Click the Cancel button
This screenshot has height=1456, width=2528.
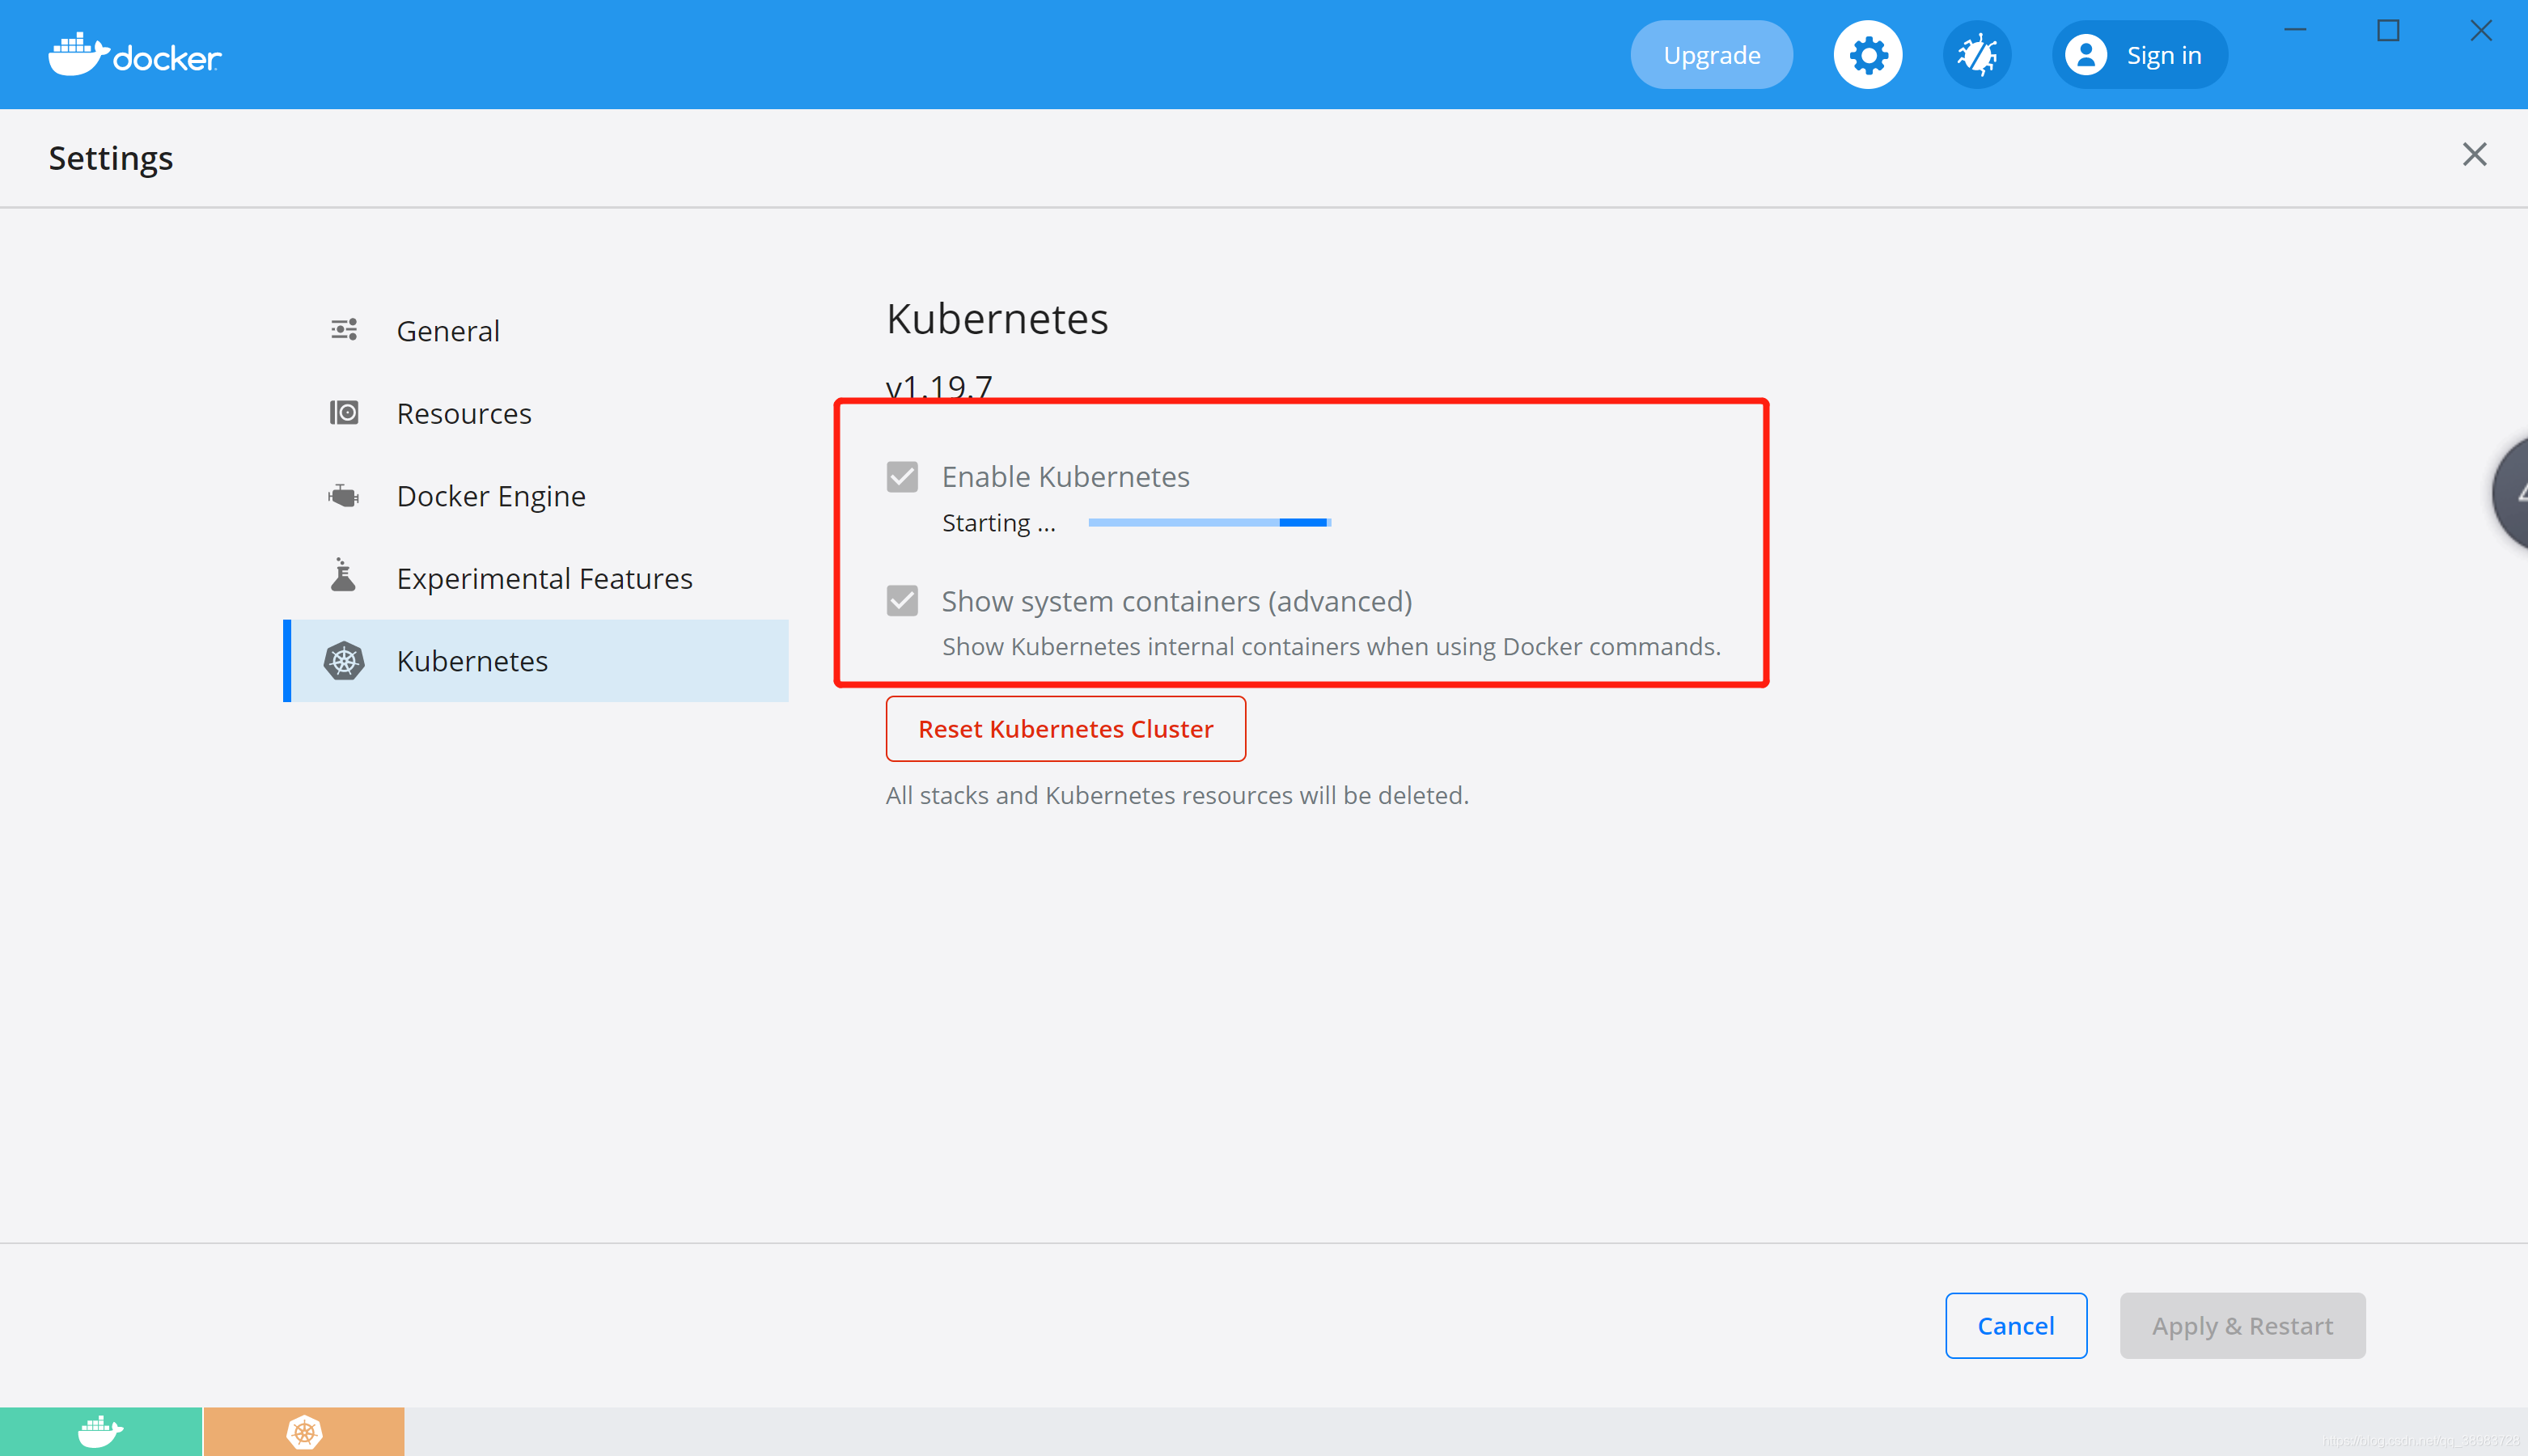click(x=2016, y=1326)
